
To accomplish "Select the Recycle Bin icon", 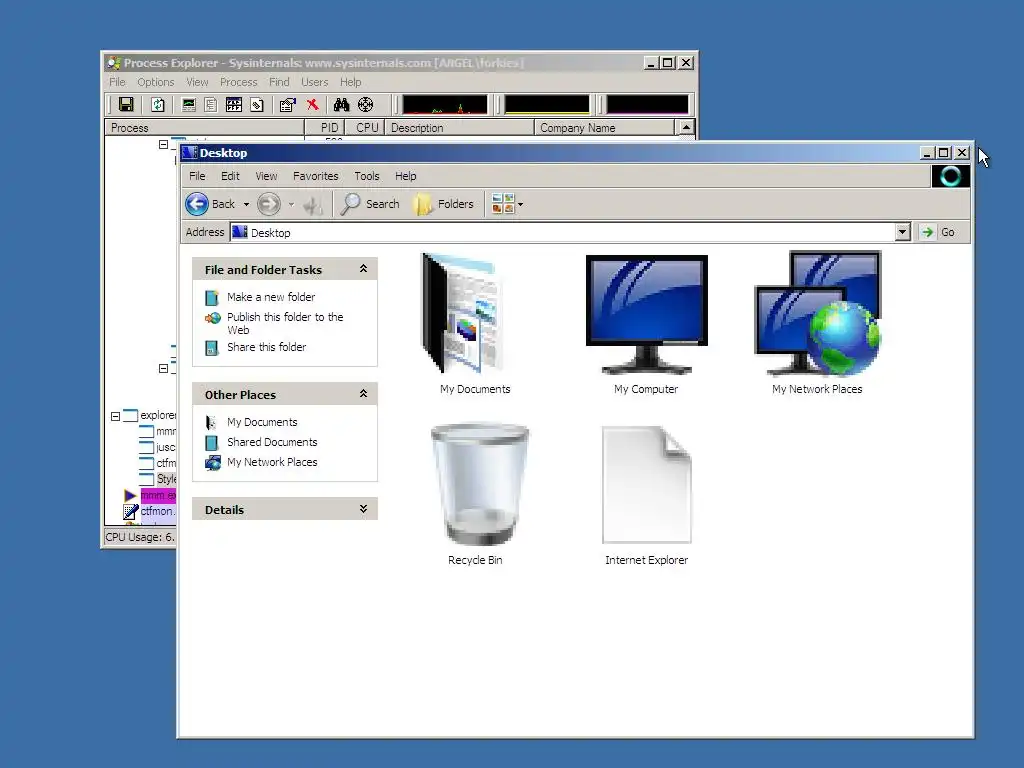I will [479, 484].
